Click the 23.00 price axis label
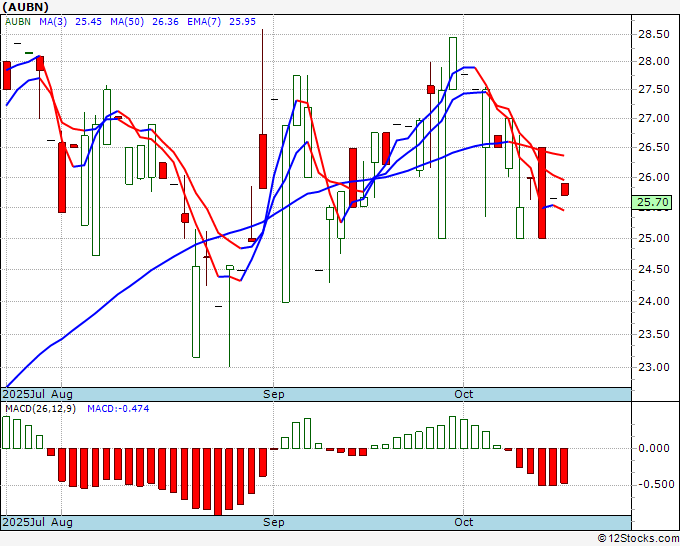 pos(654,367)
